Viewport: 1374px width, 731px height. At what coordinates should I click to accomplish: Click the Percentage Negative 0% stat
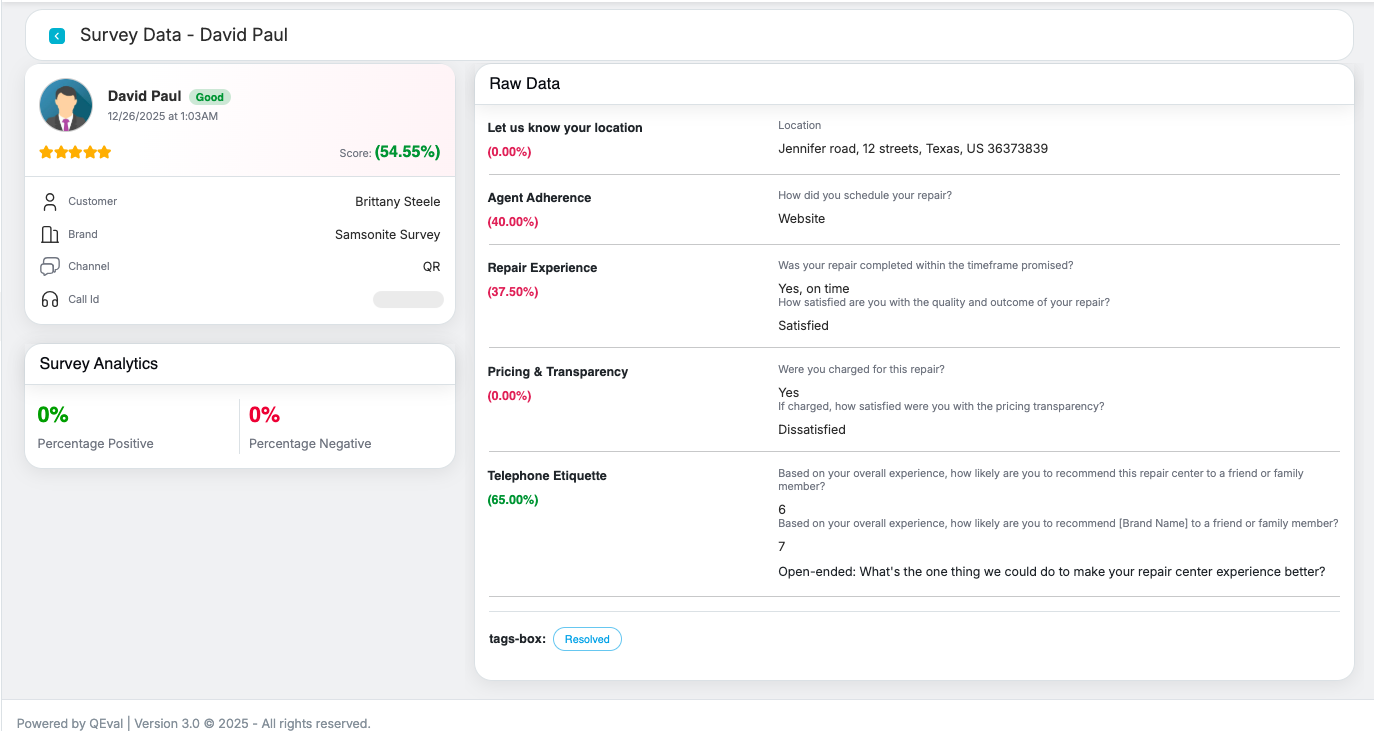point(264,414)
